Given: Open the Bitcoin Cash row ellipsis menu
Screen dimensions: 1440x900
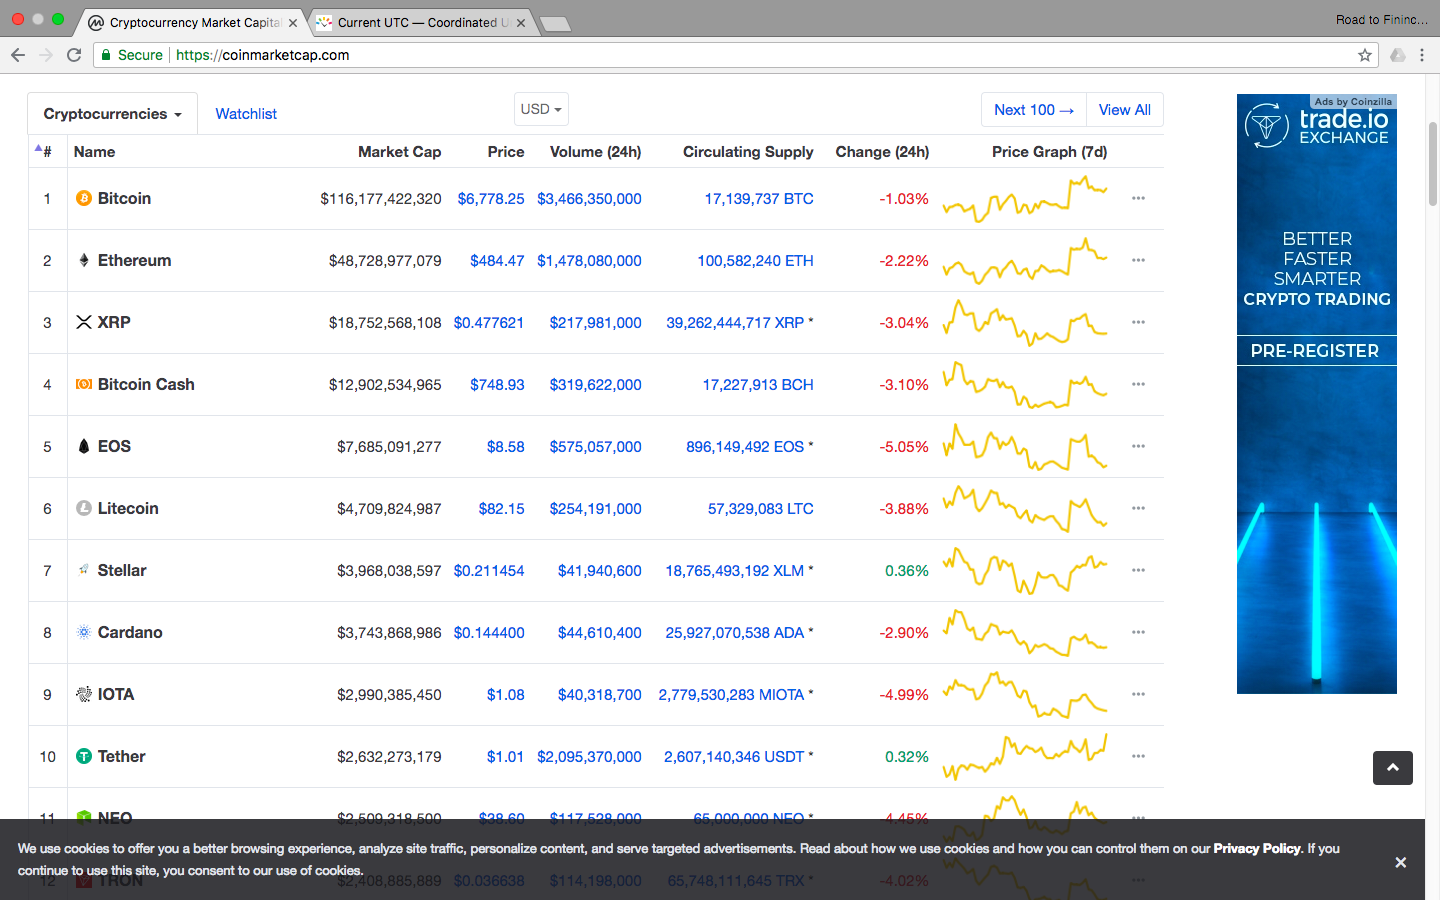Looking at the screenshot, I should 1138,384.
